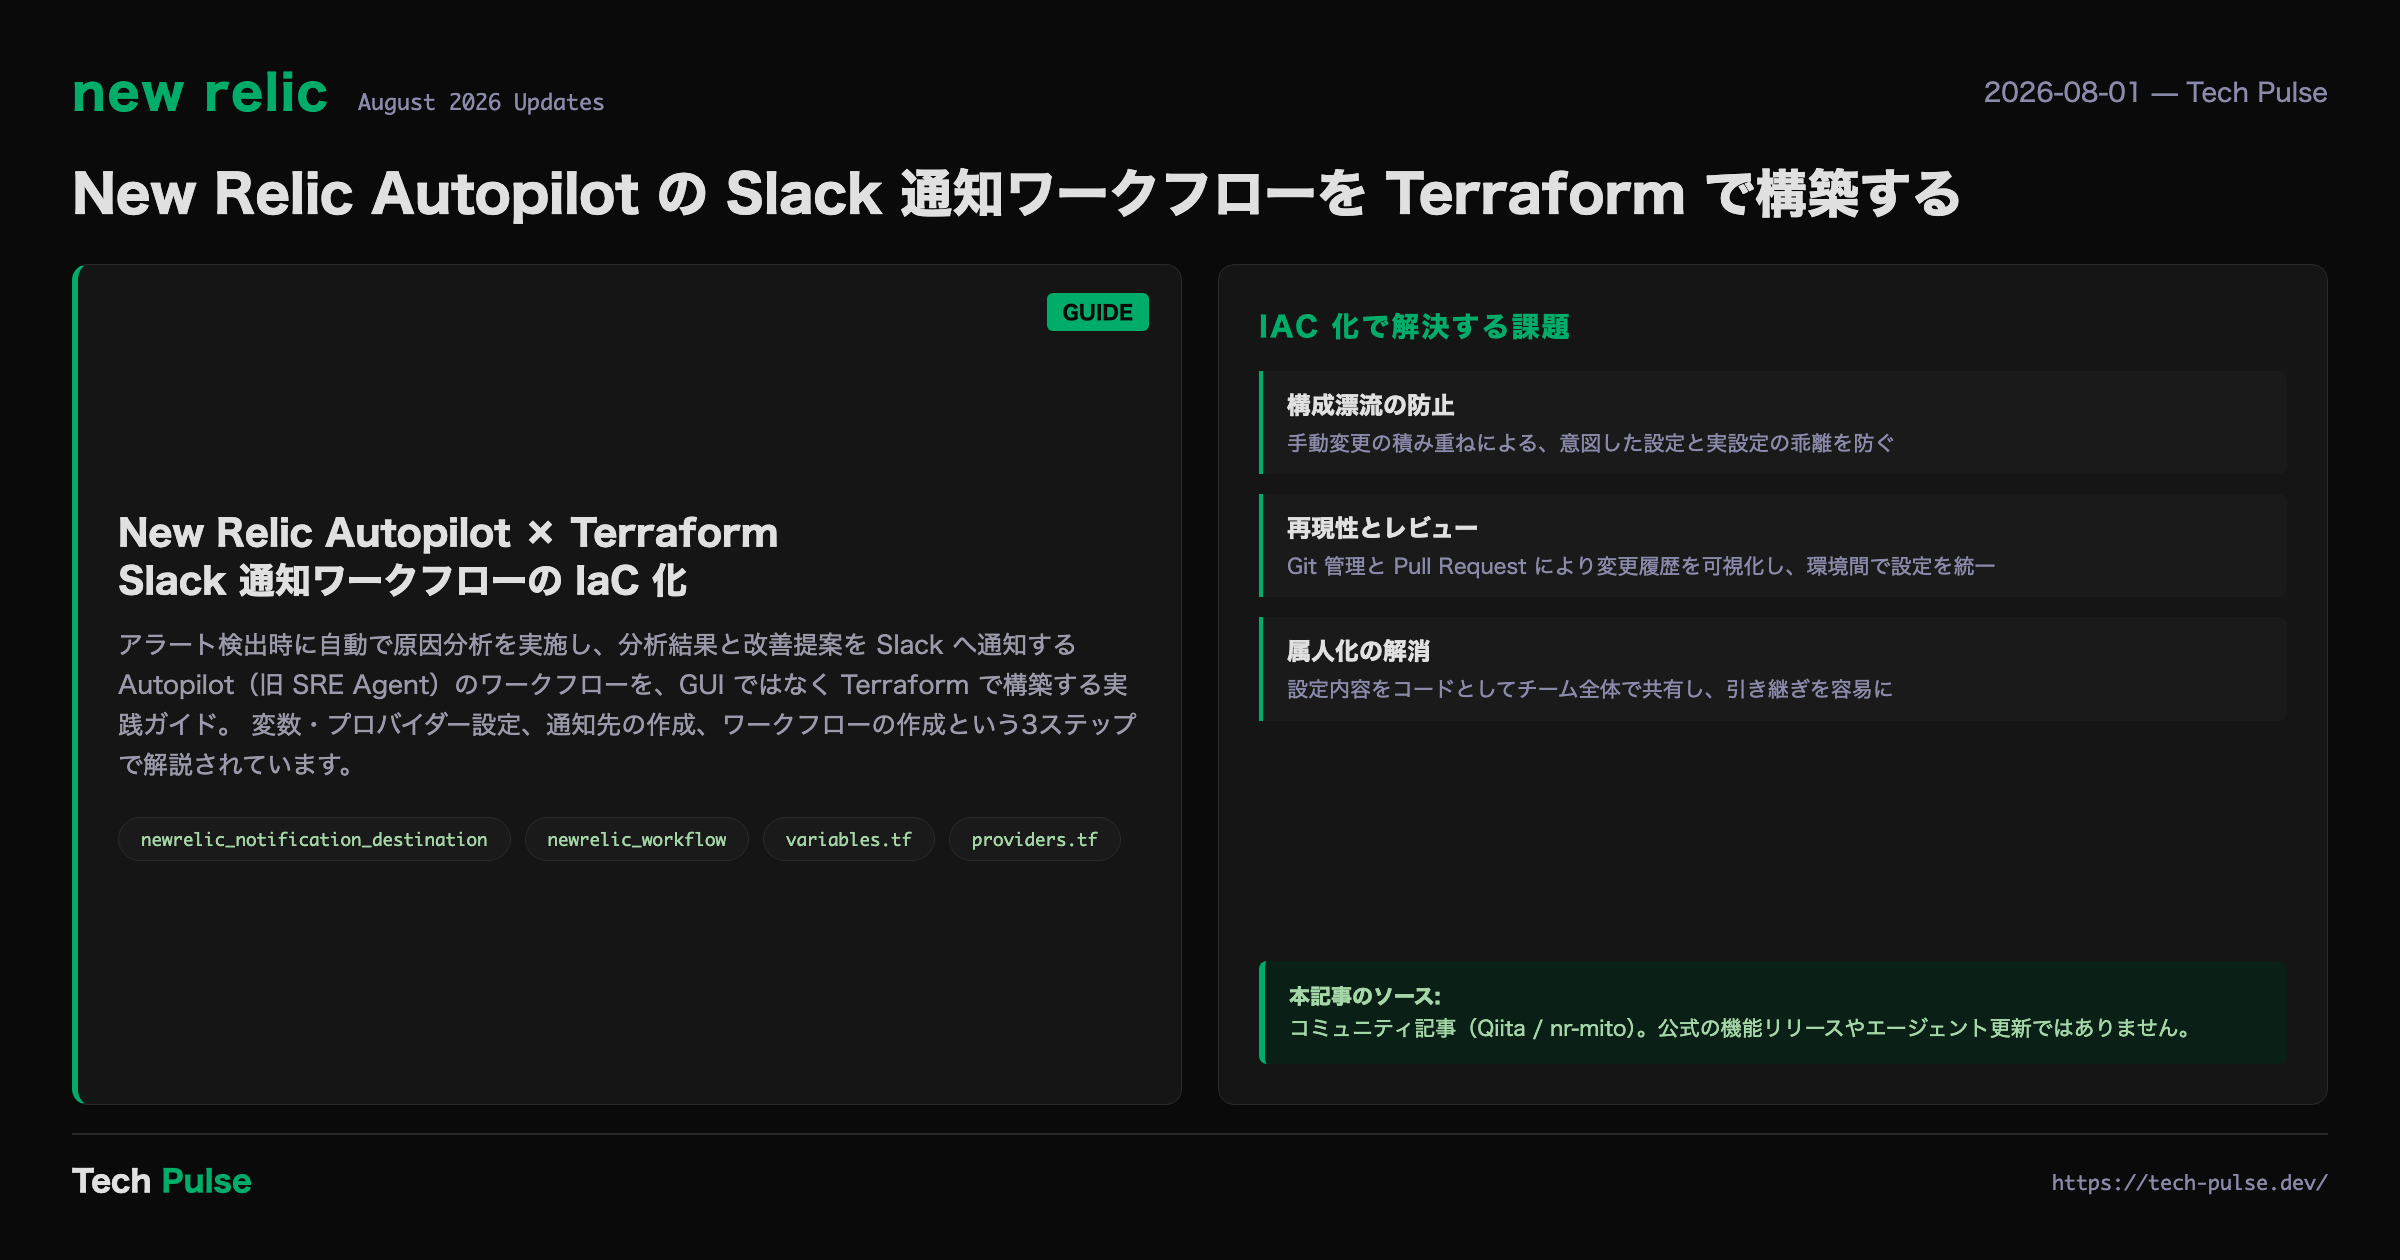Viewport: 2400px width, 1260px height.
Task: Click the '再現性とレビュー' item title
Action: pos(1382,528)
